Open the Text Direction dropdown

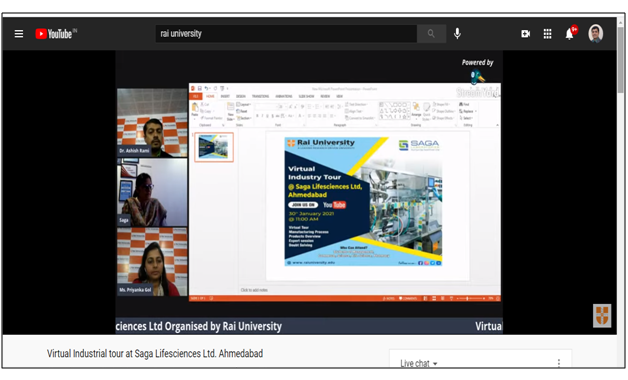[356, 105]
